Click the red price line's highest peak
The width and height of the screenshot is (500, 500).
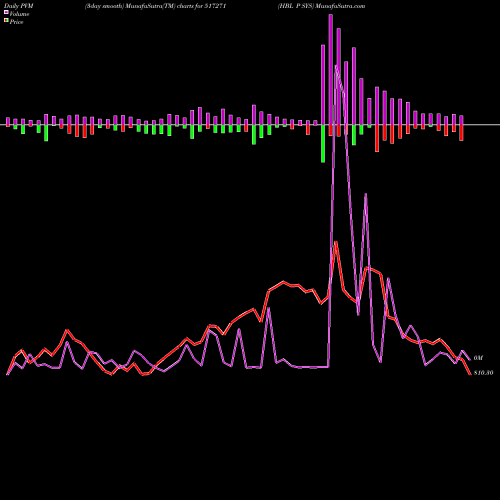336,242
